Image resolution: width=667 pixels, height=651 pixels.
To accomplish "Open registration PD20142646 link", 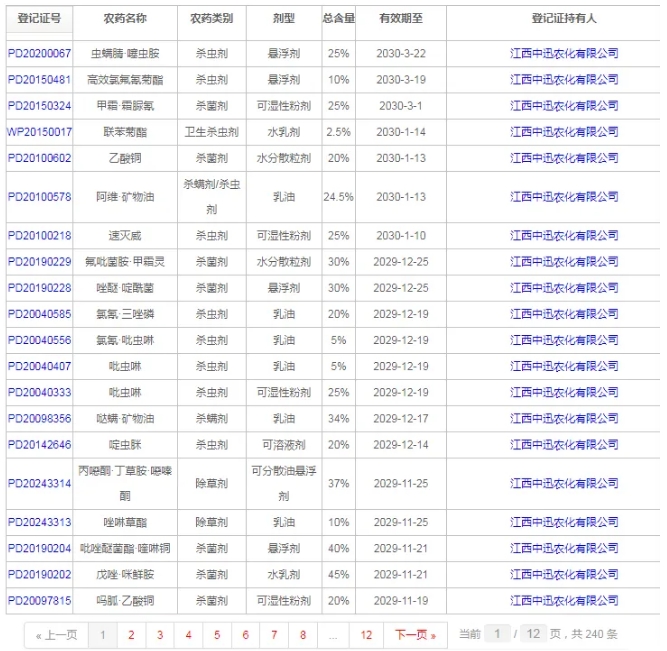I will tap(40, 445).
